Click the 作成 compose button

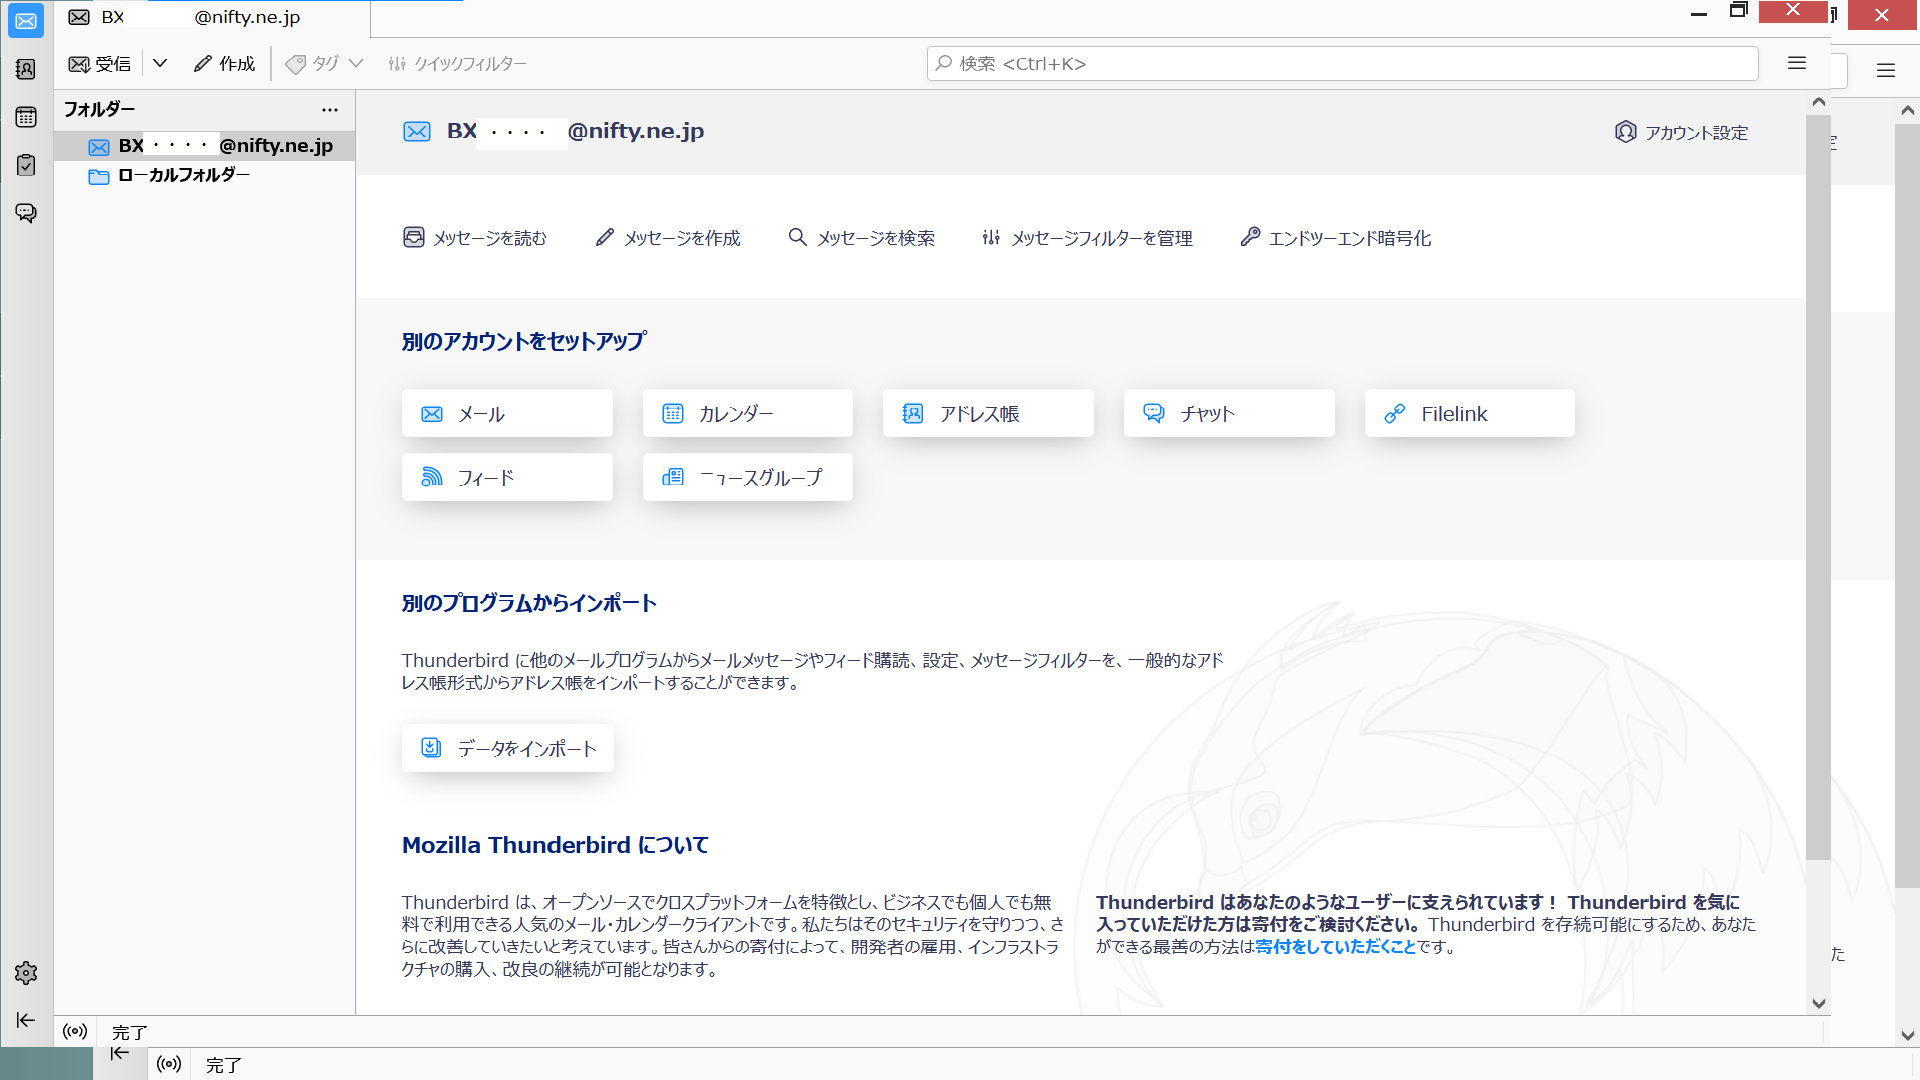[x=225, y=64]
